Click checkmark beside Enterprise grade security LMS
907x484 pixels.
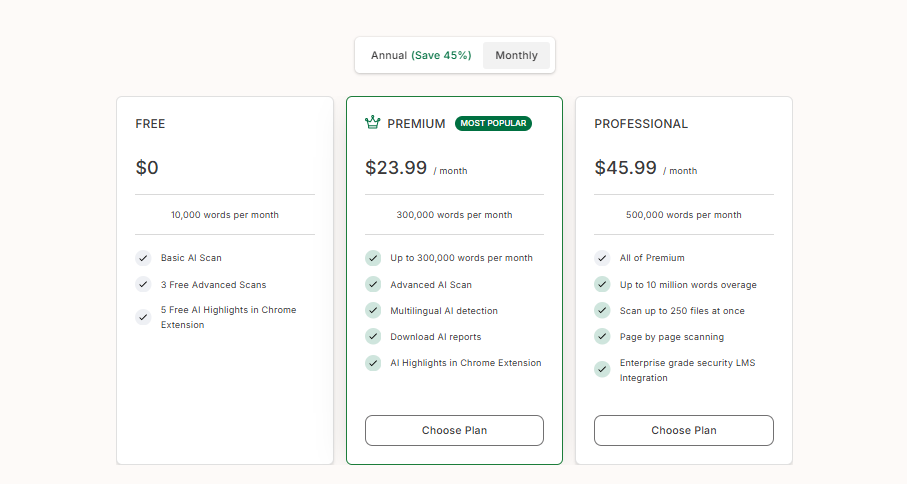602,370
